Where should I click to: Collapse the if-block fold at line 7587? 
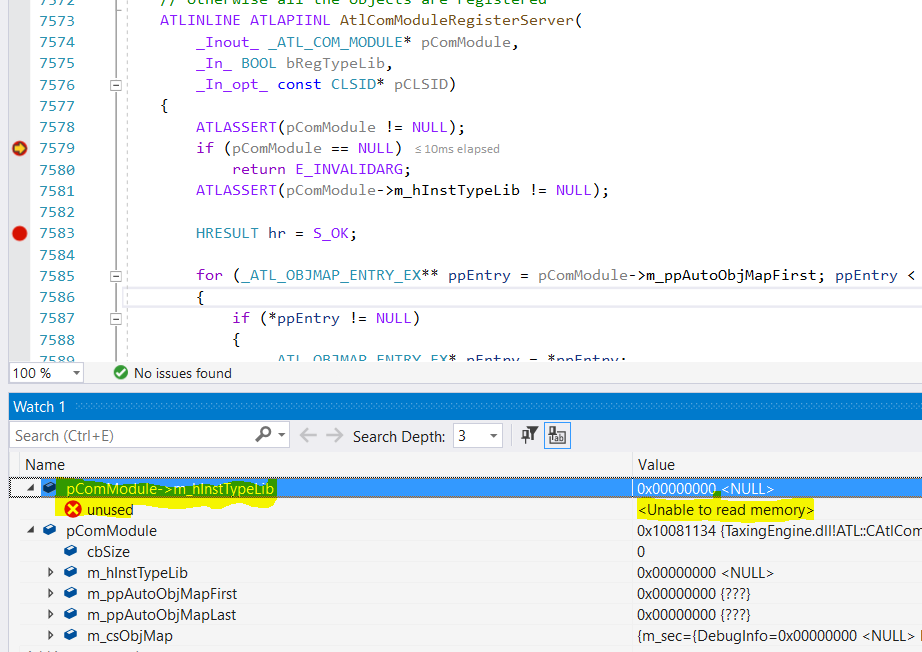coord(116,319)
